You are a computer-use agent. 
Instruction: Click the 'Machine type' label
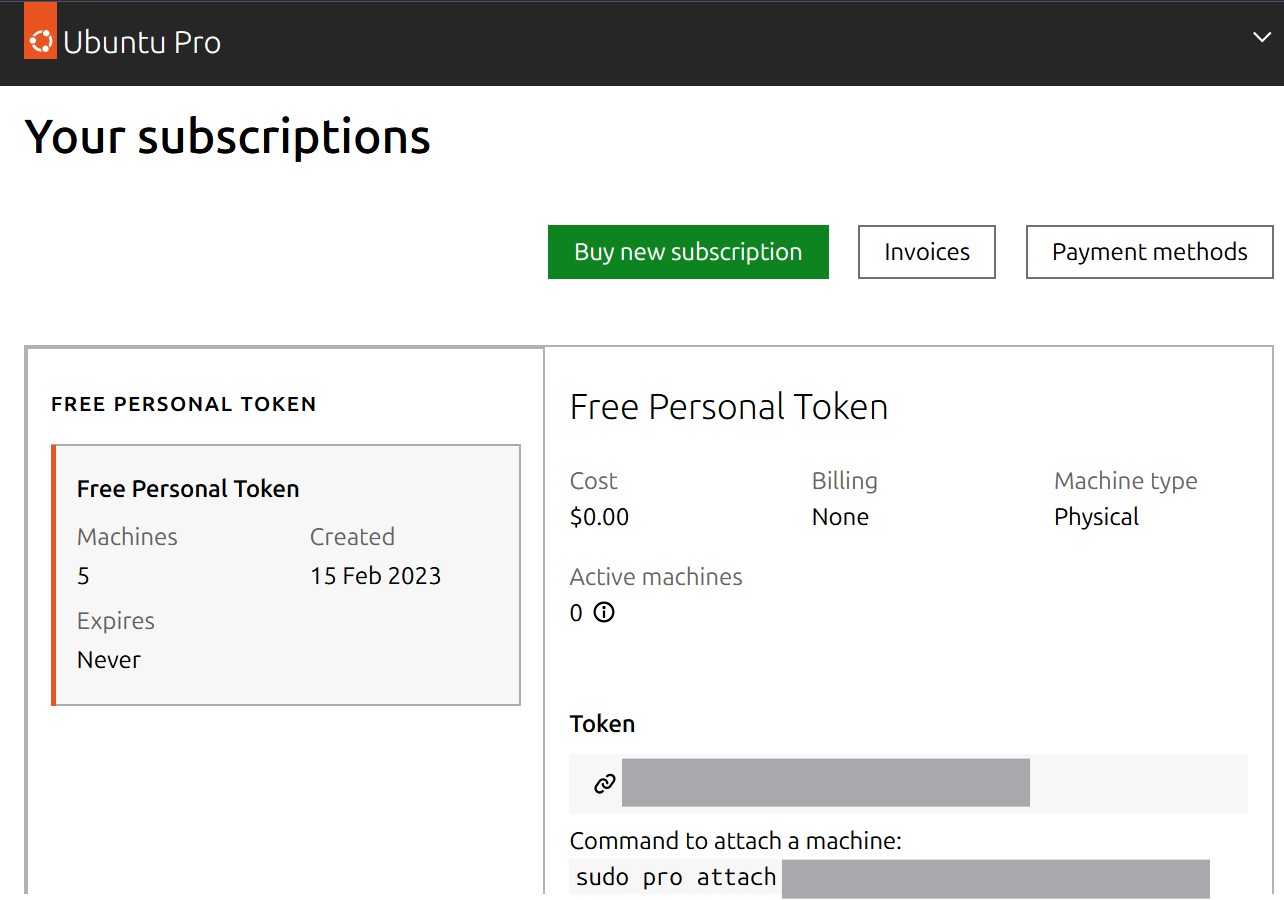click(x=1126, y=481)
